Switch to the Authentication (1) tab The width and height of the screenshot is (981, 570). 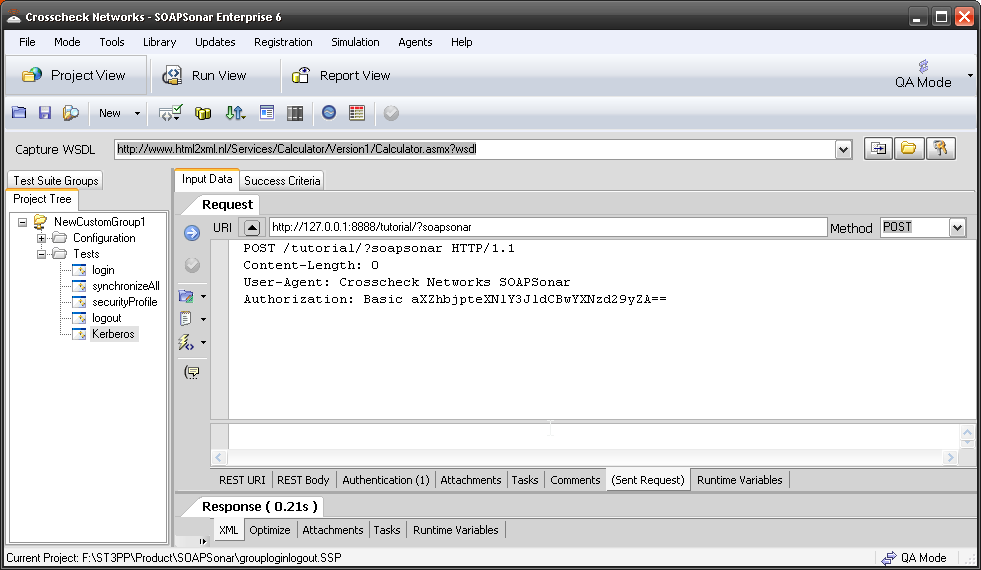[x=385, y=480]
